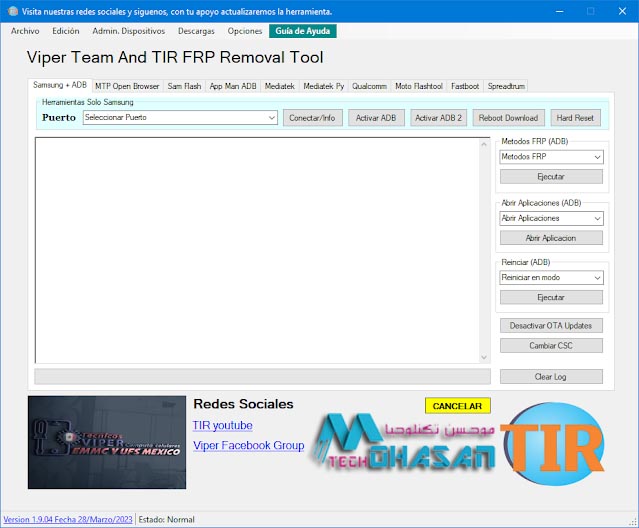Switch to the Moto Flashtool tab

click(419, 86)
